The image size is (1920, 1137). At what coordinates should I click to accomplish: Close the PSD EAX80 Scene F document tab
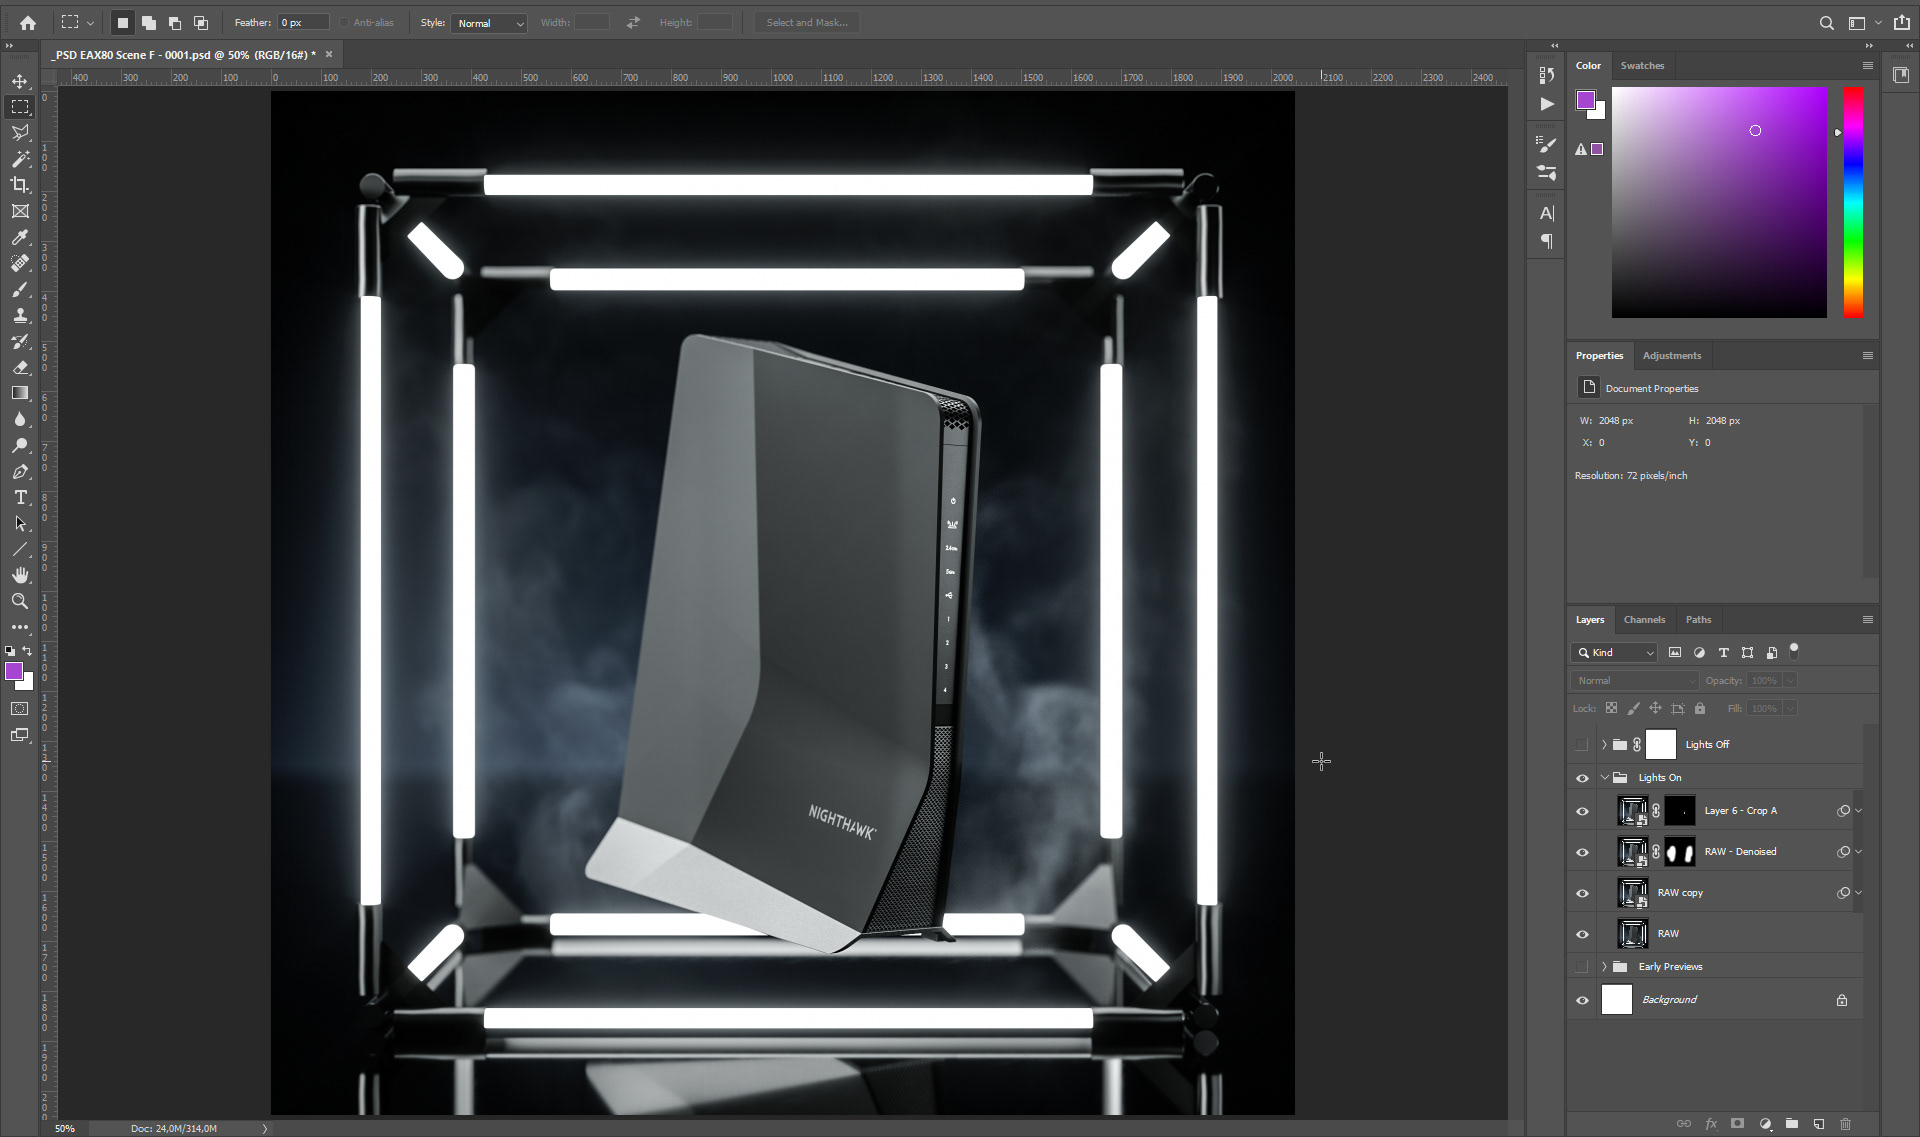(x=329, y=55)
